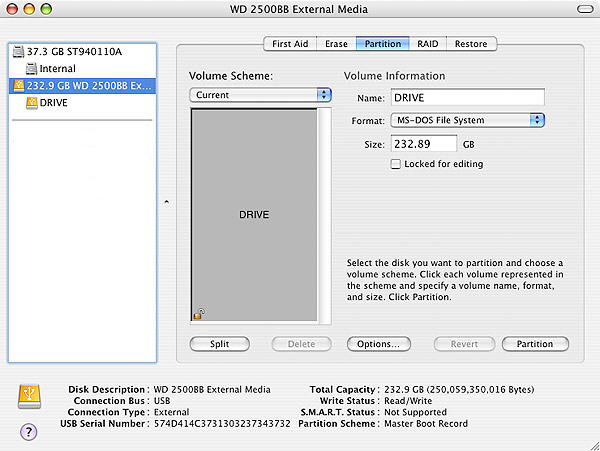Click the Partition button at bottom right
The height and width of the screenshot is (451, 600).
[535, 344]
